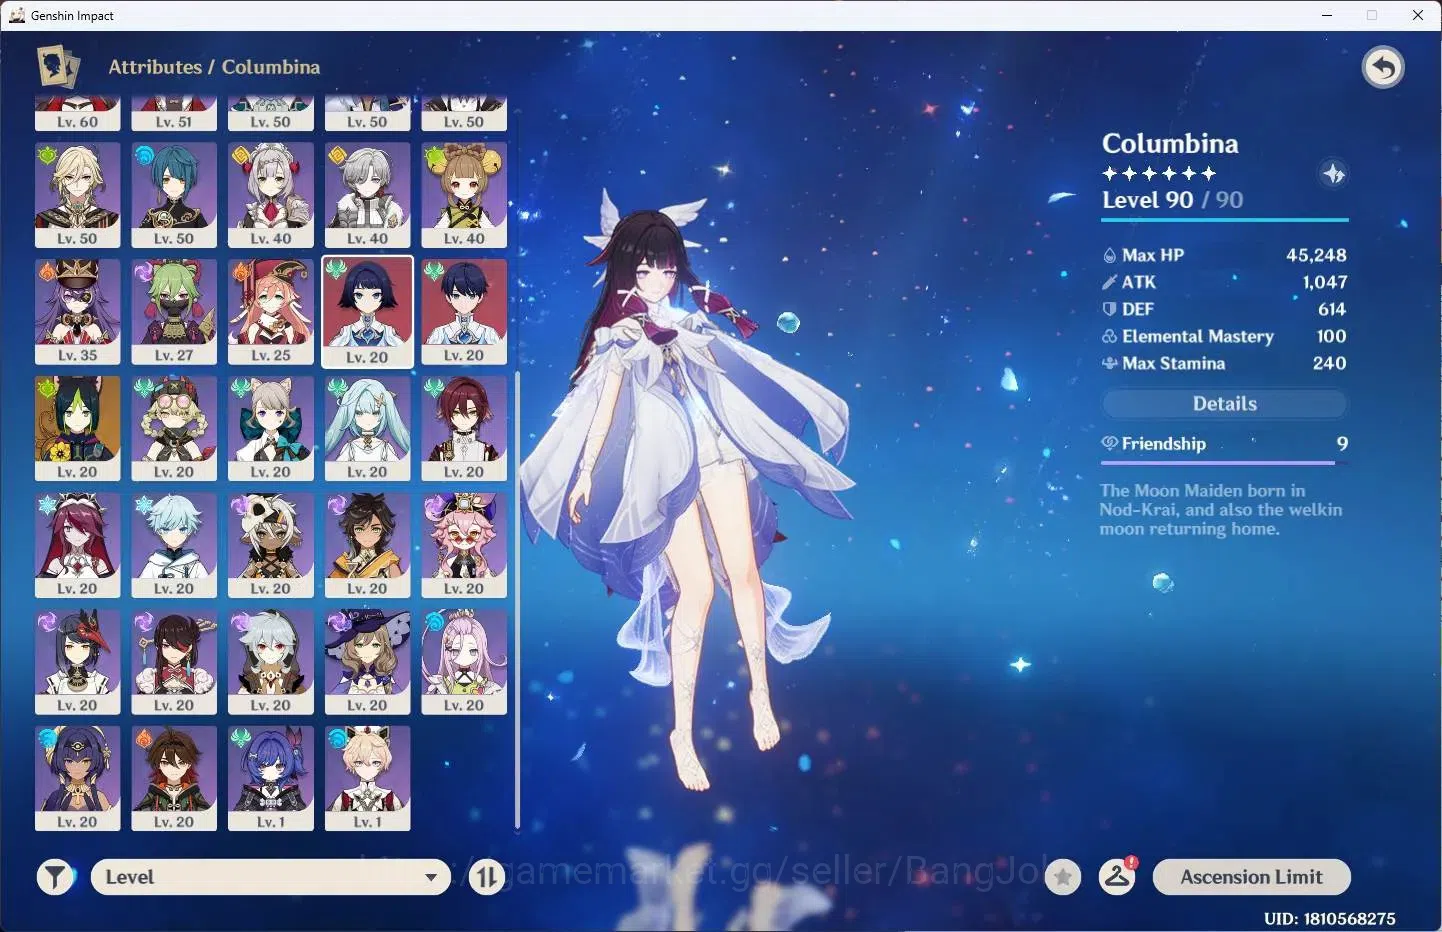Select the red-background male Anemo card

[464, 312]
